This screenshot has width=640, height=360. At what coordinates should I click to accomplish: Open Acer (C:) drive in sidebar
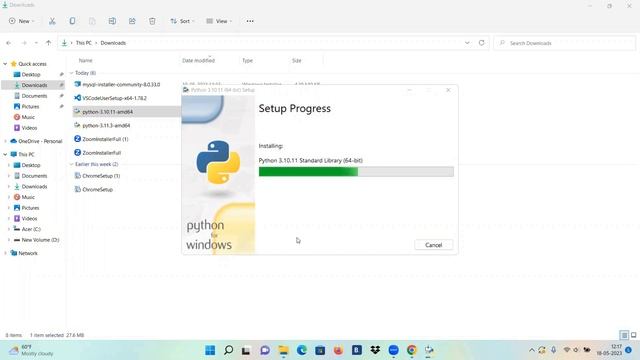tap(27, 229)
